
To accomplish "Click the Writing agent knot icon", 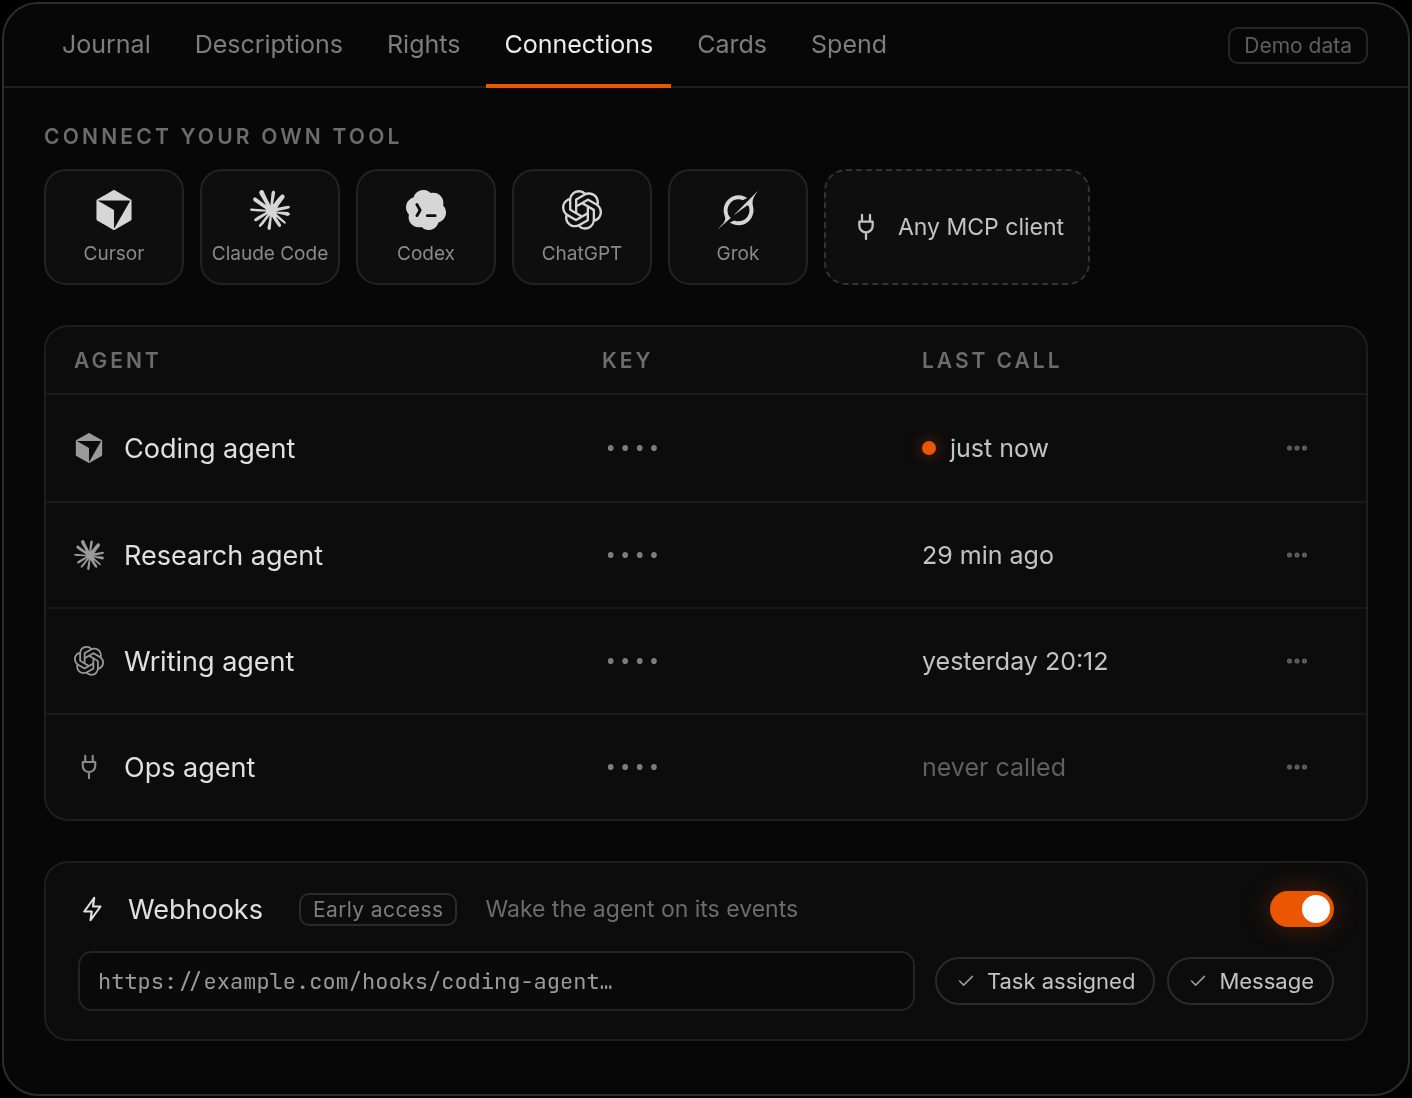I will pyautogui.click(x=89, y=661).
